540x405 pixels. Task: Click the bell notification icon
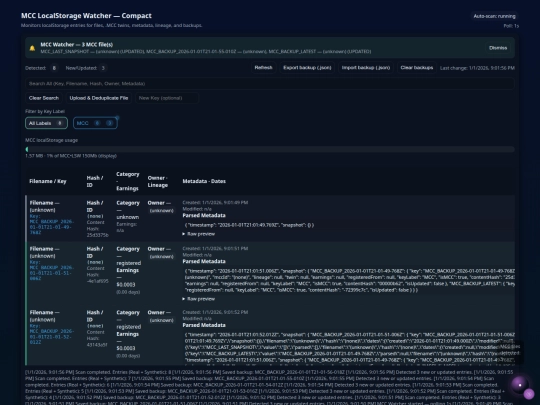point(32,48)
